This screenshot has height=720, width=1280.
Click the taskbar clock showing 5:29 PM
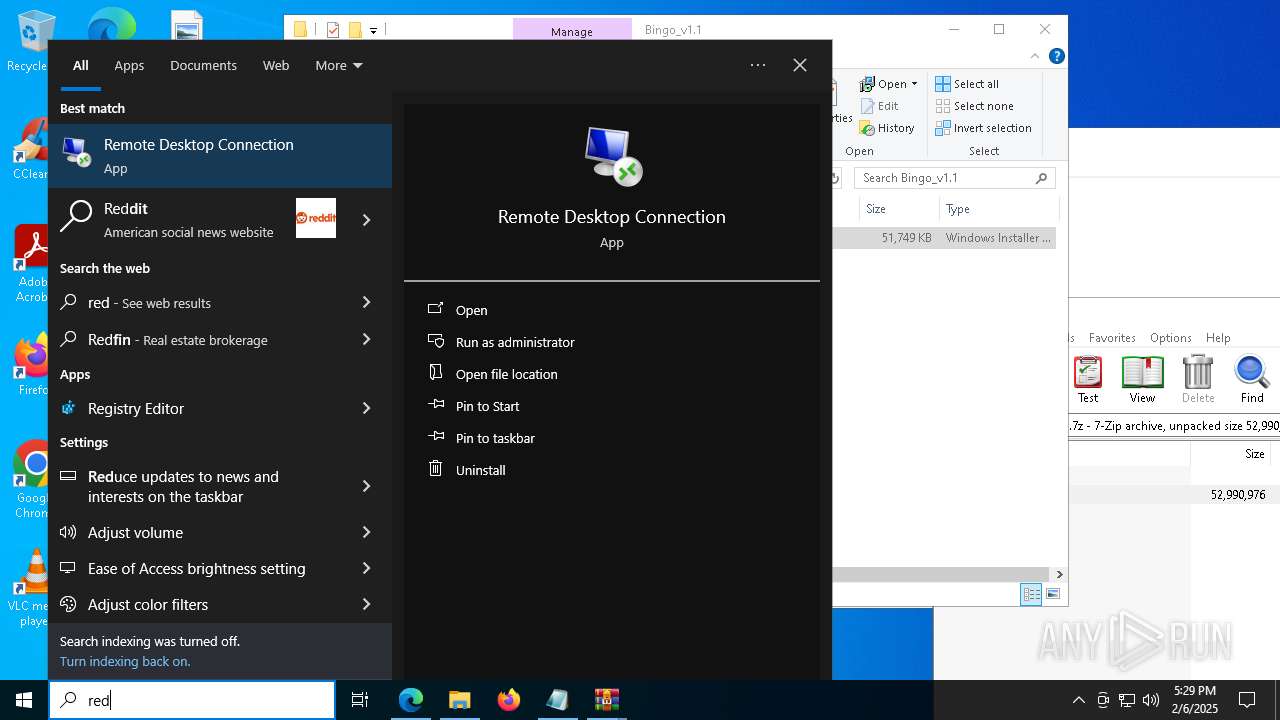1193,700
